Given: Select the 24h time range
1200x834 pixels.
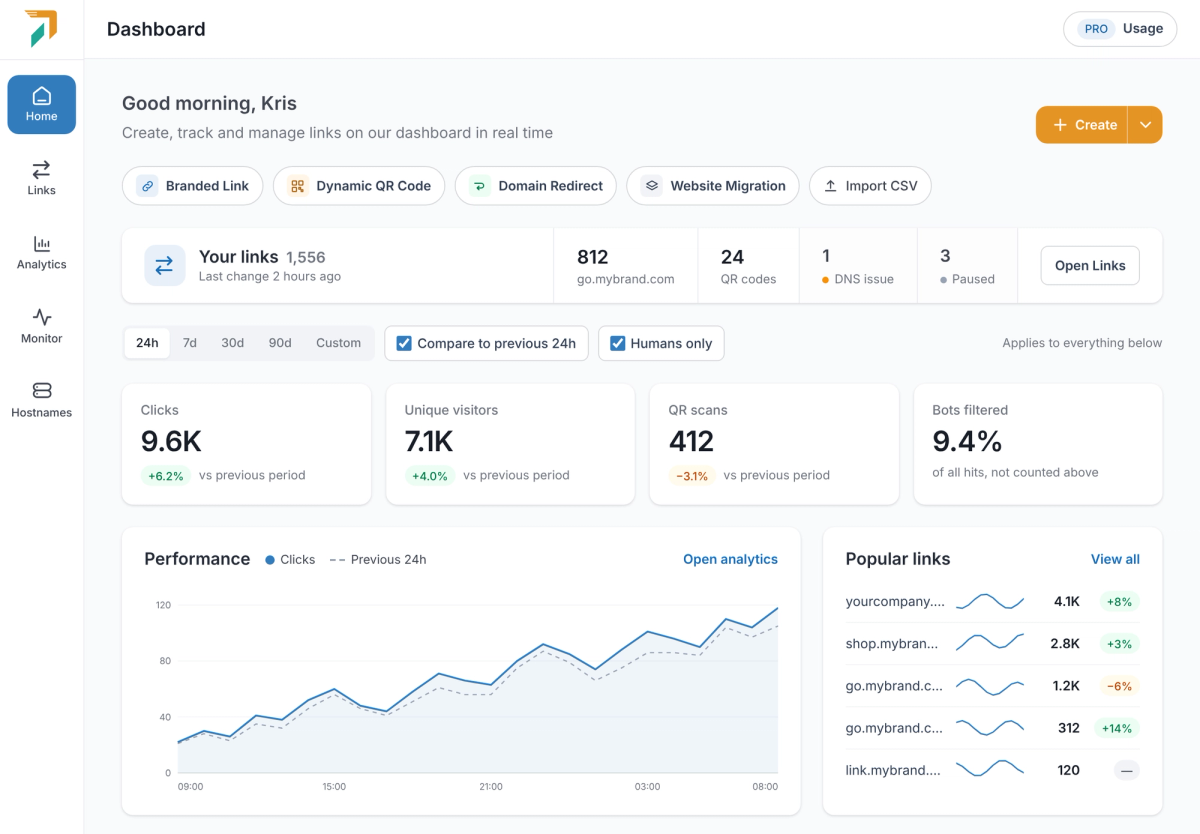Looking at the screenshot, I should click(147, 343).
